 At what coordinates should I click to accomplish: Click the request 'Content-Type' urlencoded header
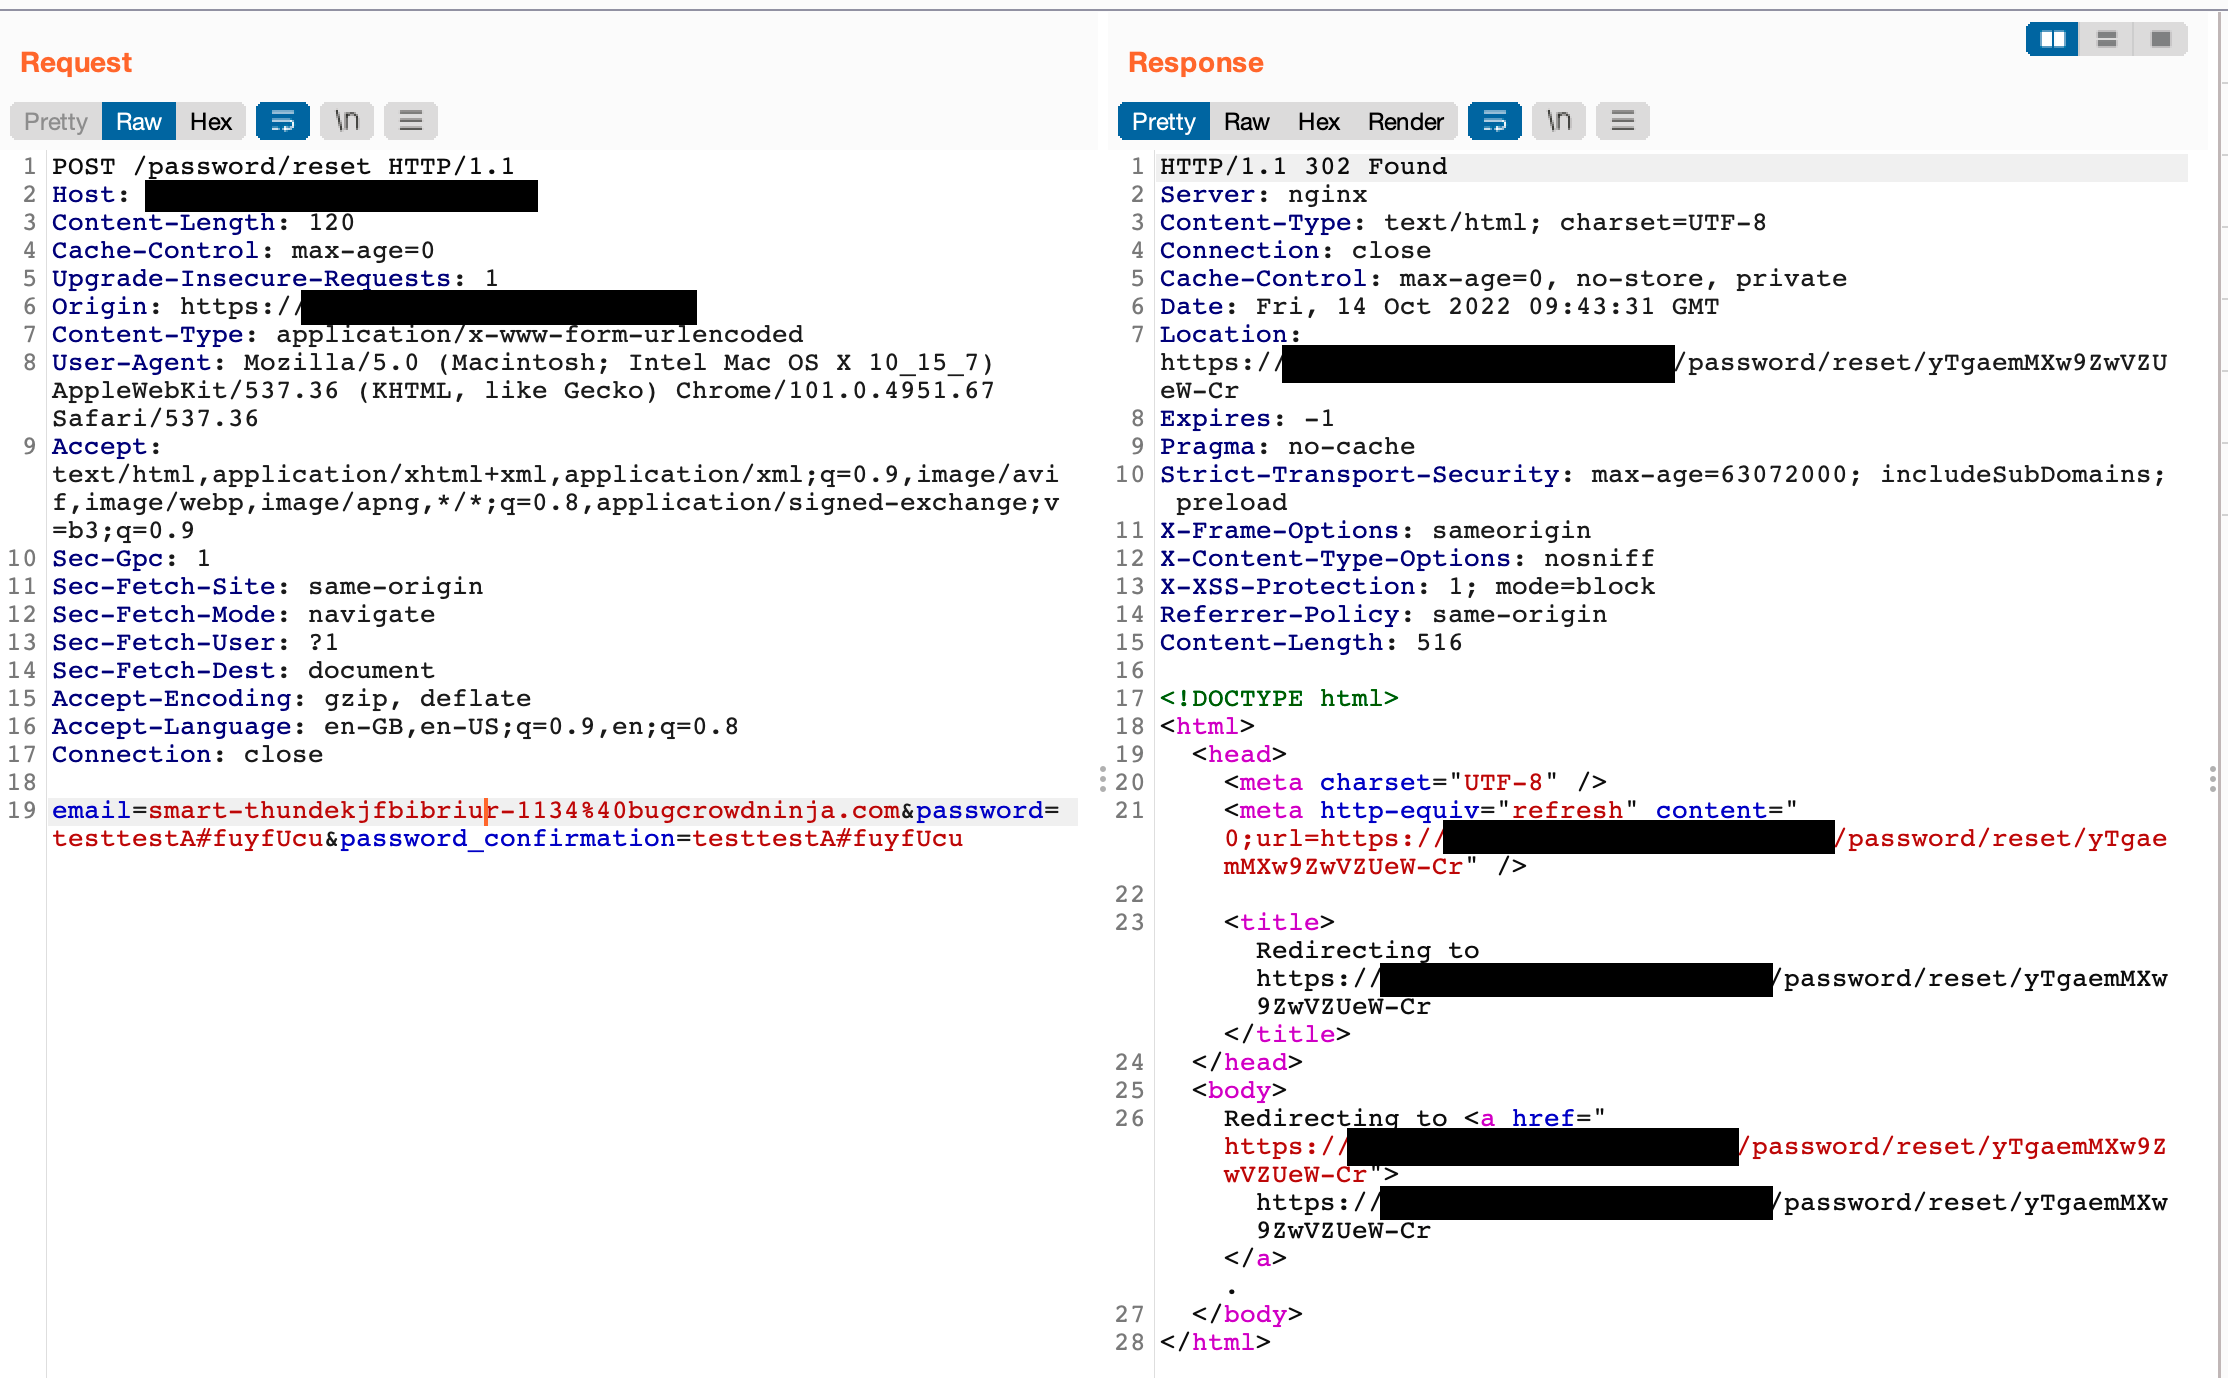427,334
